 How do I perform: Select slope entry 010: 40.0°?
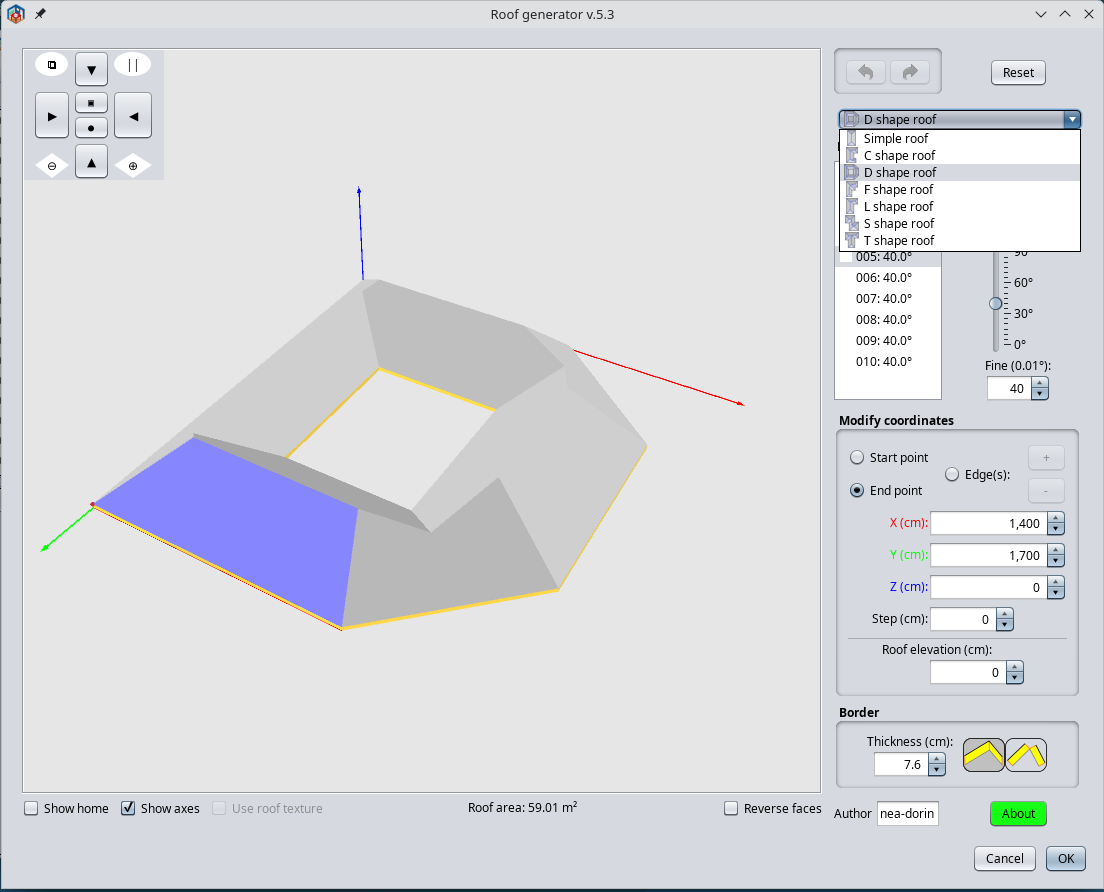(888, 361)
